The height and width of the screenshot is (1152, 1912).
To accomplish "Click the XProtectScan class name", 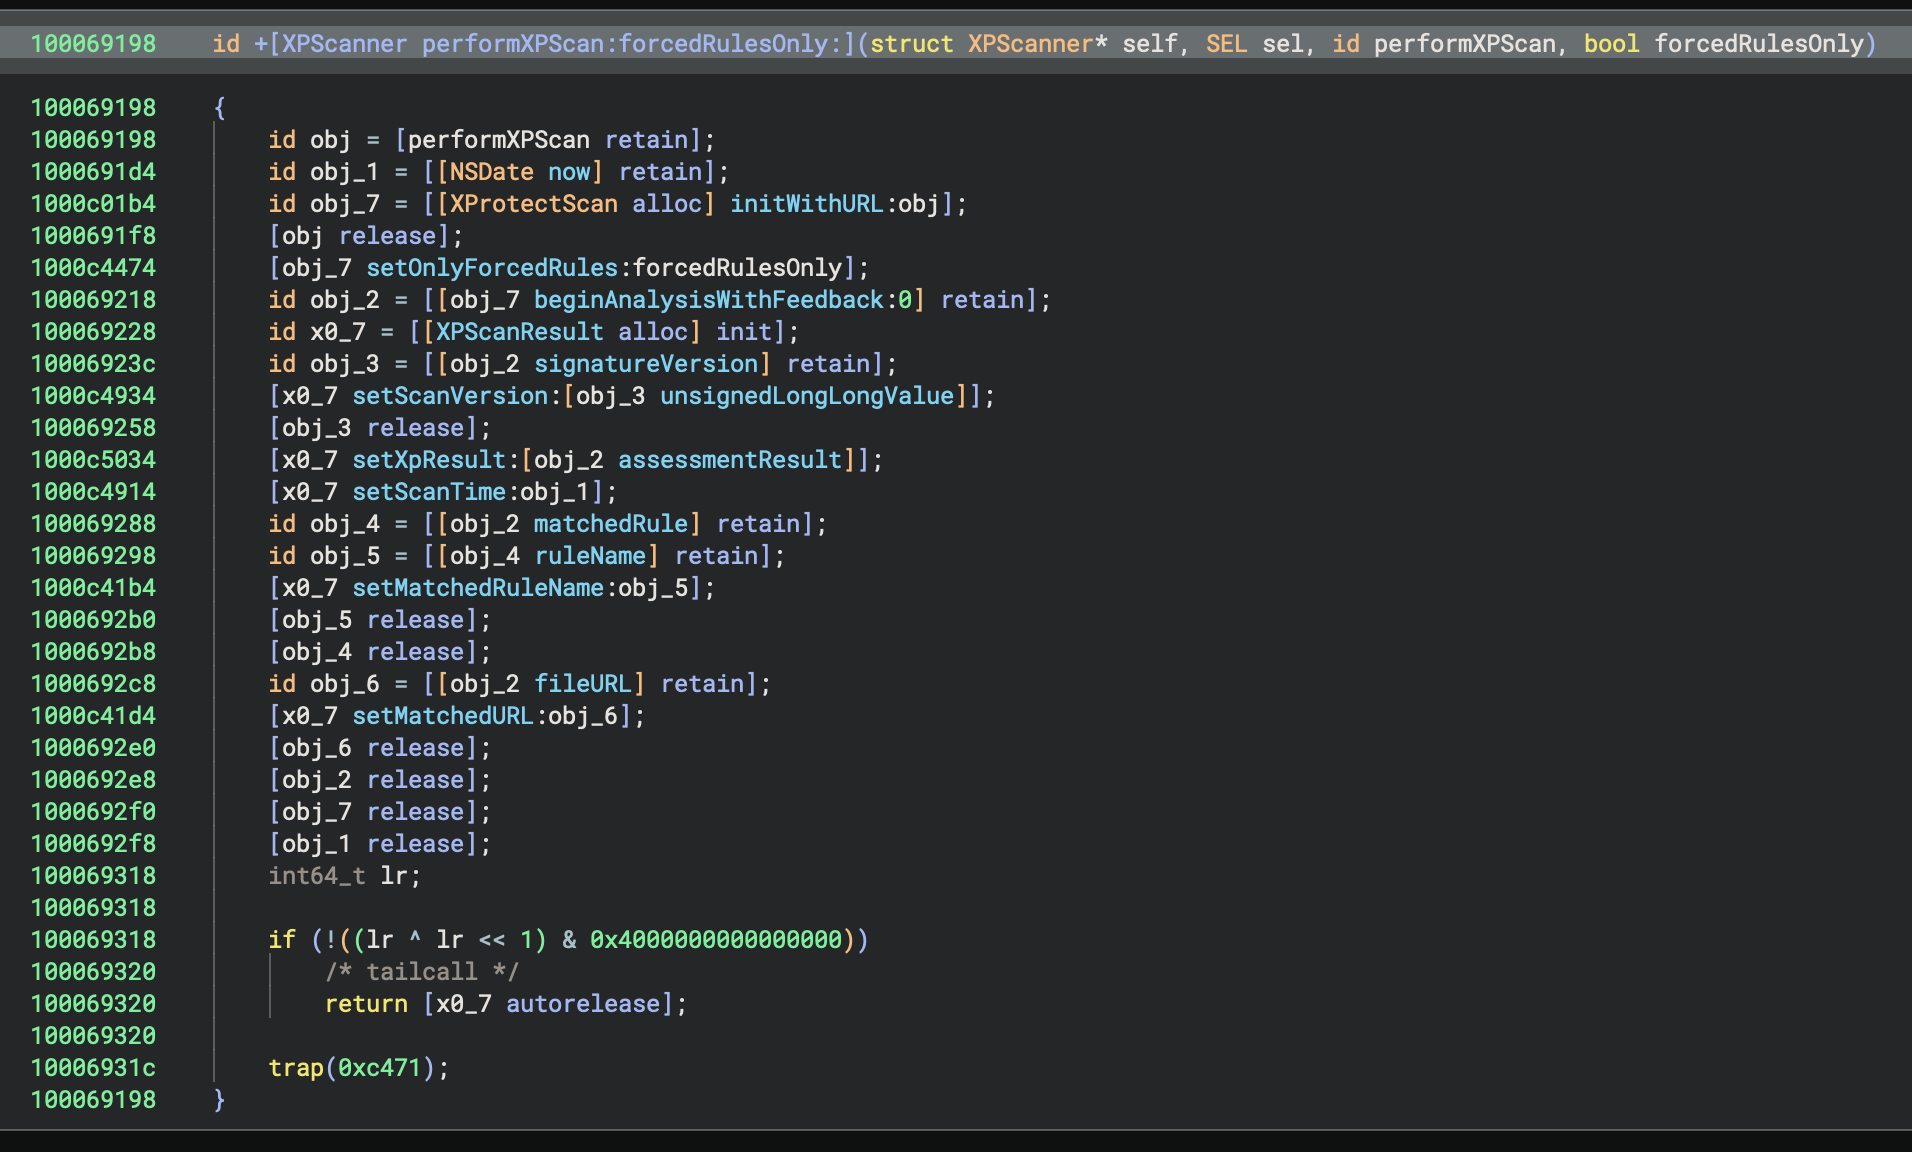I will [x=533, y=204].
